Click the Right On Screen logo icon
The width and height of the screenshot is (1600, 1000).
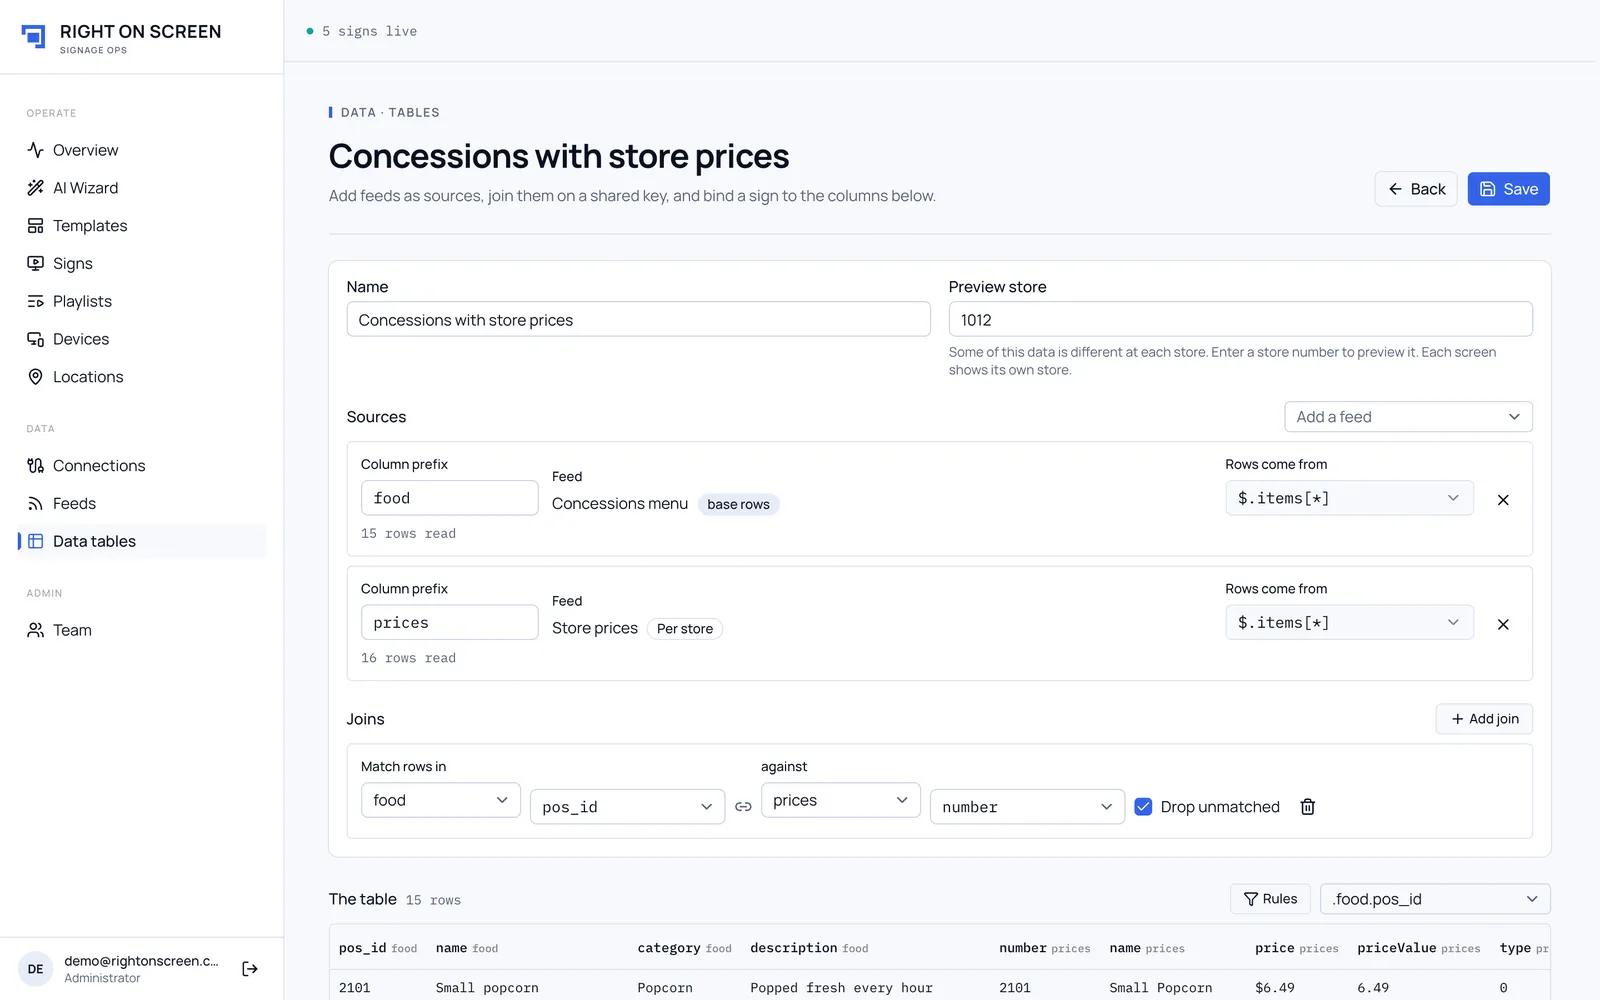click(34, 37)
